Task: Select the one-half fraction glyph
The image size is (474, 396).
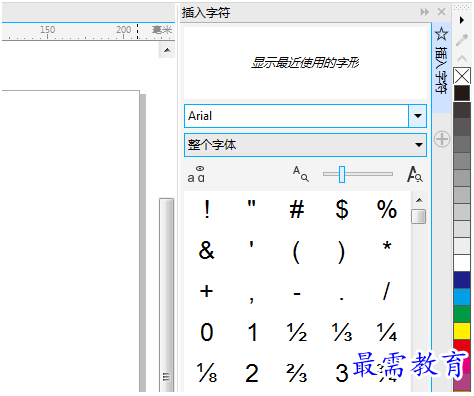Action: coord(297,332)
